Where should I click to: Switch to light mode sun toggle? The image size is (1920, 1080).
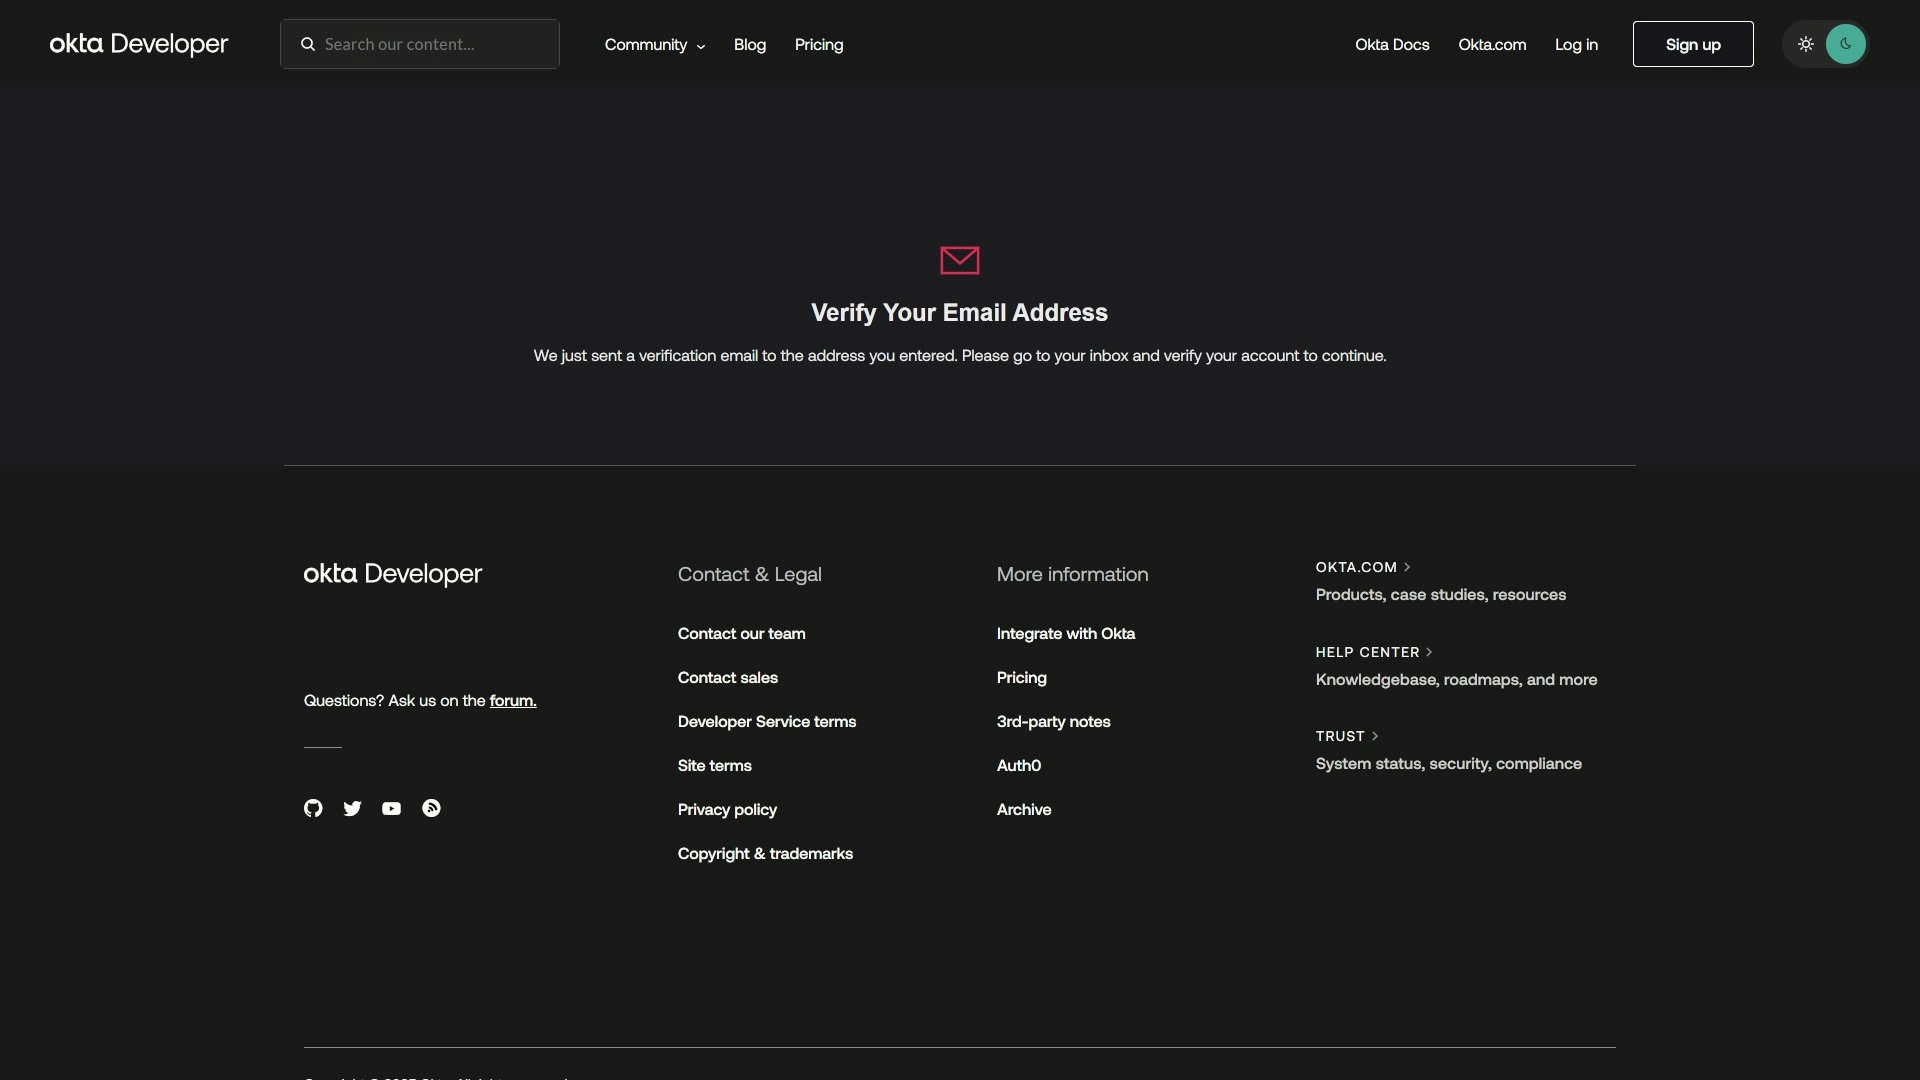1805,44
